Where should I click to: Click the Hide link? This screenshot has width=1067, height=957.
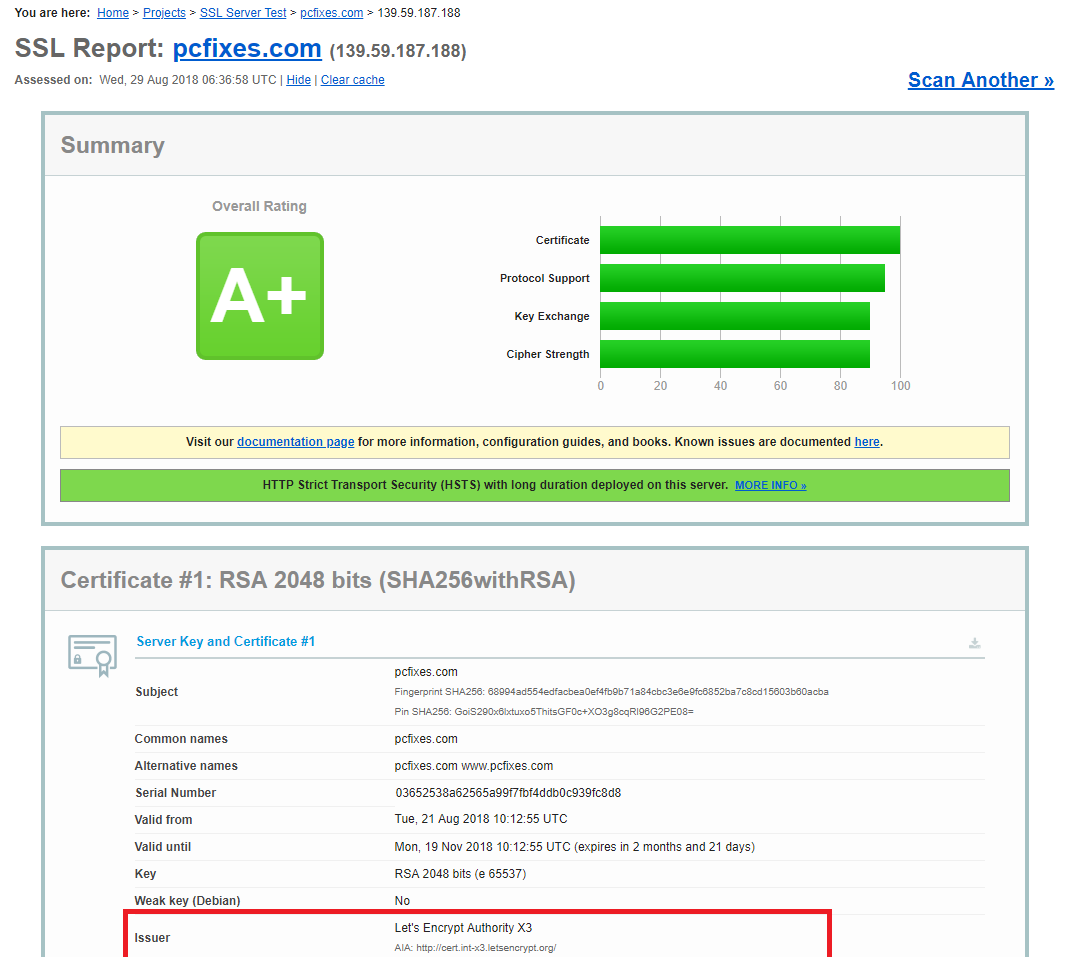[x=299, y=80]
